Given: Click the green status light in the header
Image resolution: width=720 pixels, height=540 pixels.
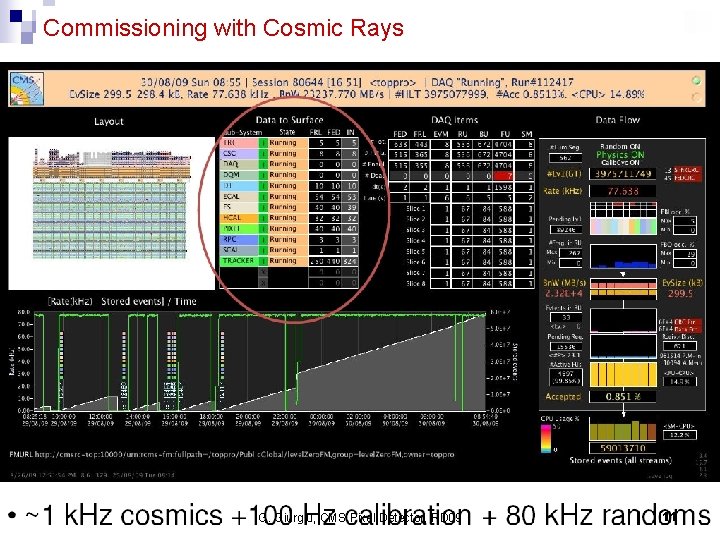Looking at the screenshot, I should 696,81.
